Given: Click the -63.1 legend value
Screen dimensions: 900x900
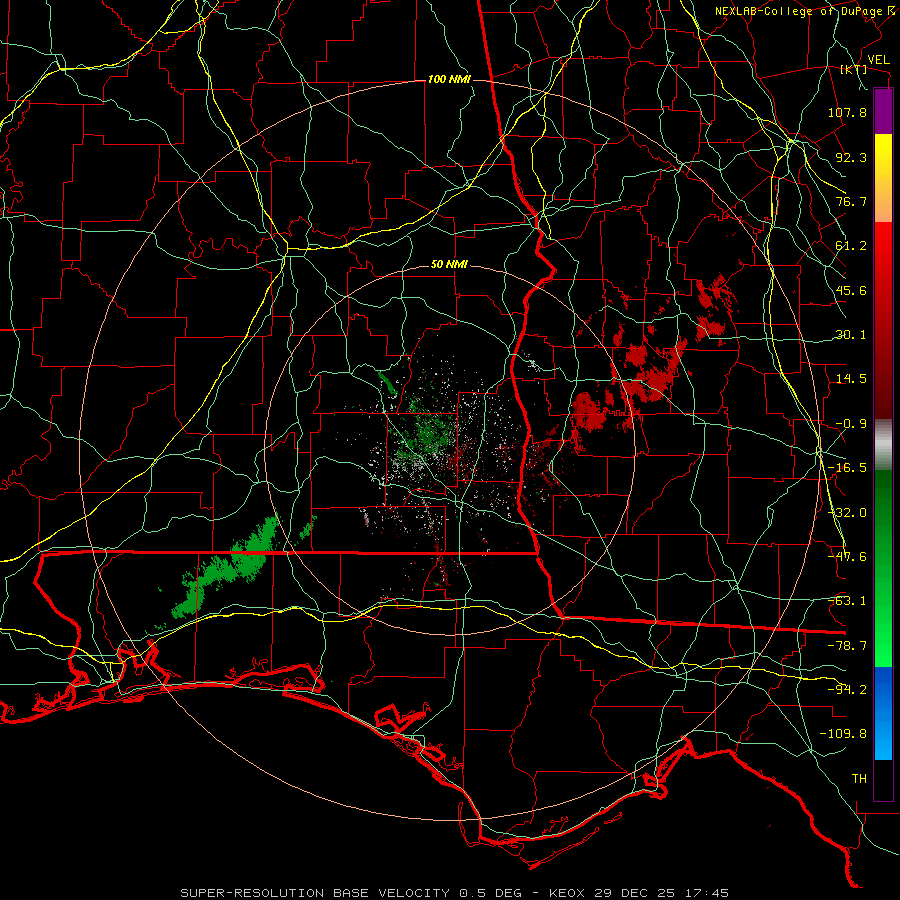Looking at the screenshot, I should (847, 601).
